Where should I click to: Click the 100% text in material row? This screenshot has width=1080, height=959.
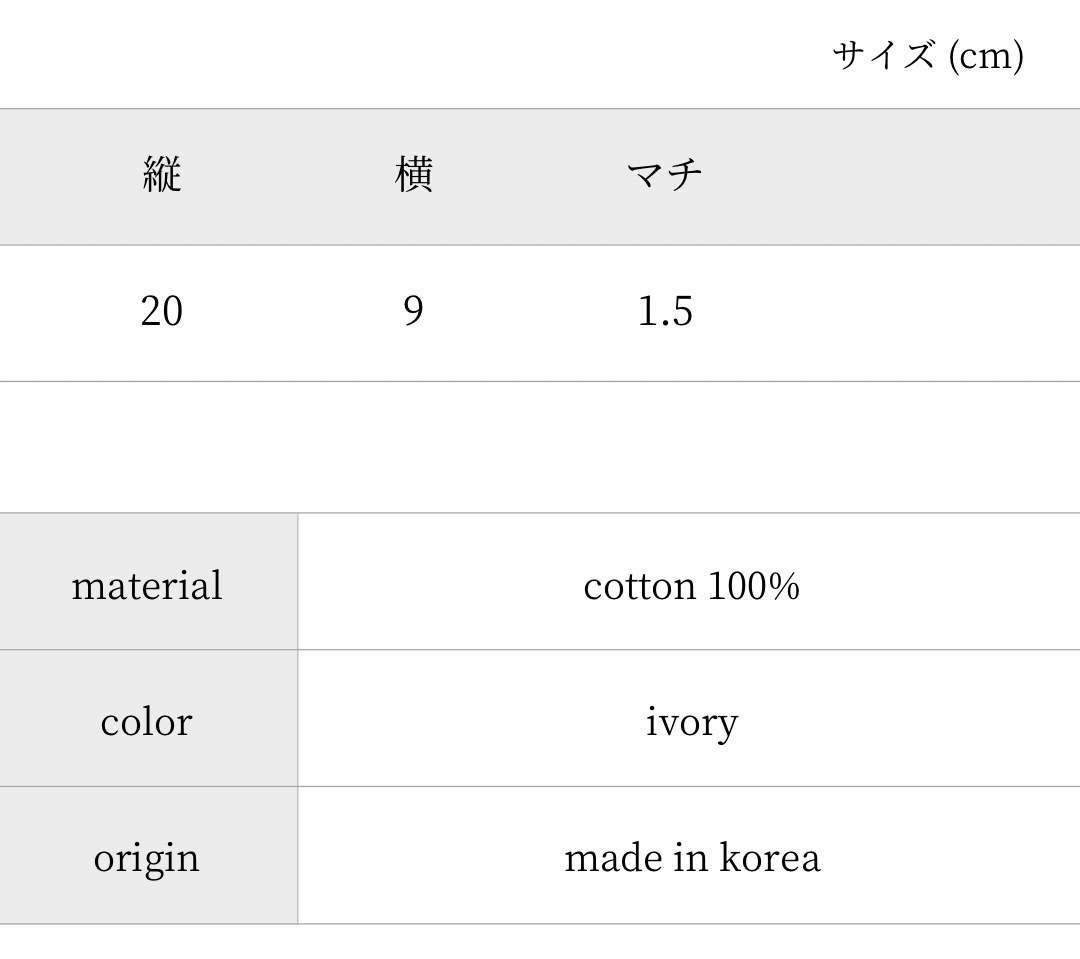(754, 586)
